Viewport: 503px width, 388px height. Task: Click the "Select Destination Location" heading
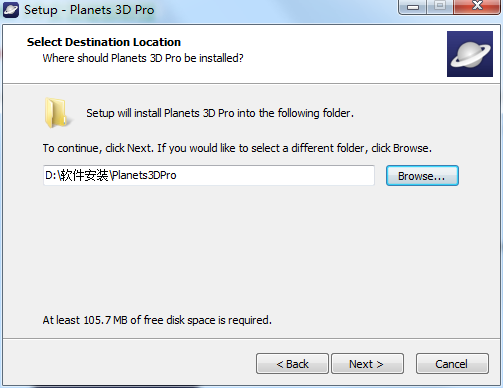(104, 42)
